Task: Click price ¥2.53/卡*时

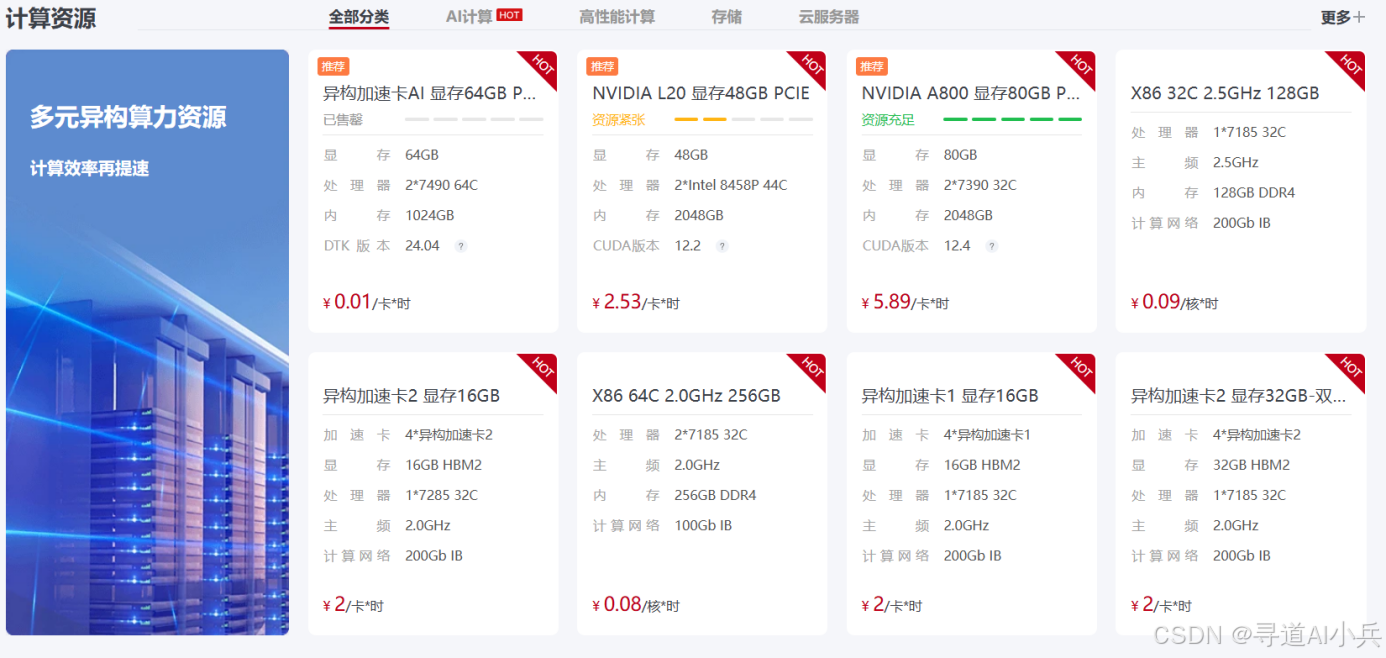Action: [636, 302]
